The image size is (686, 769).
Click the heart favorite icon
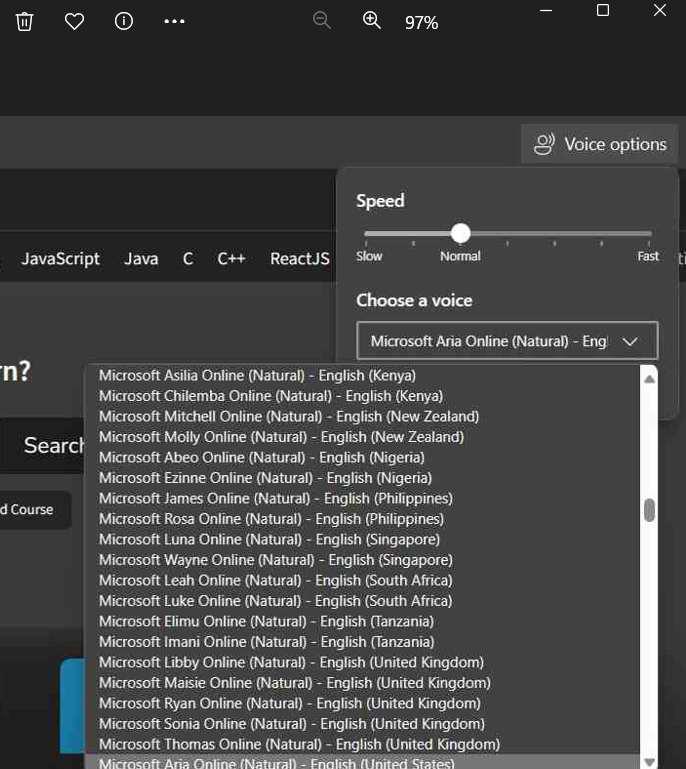click(x=74, y=21)
